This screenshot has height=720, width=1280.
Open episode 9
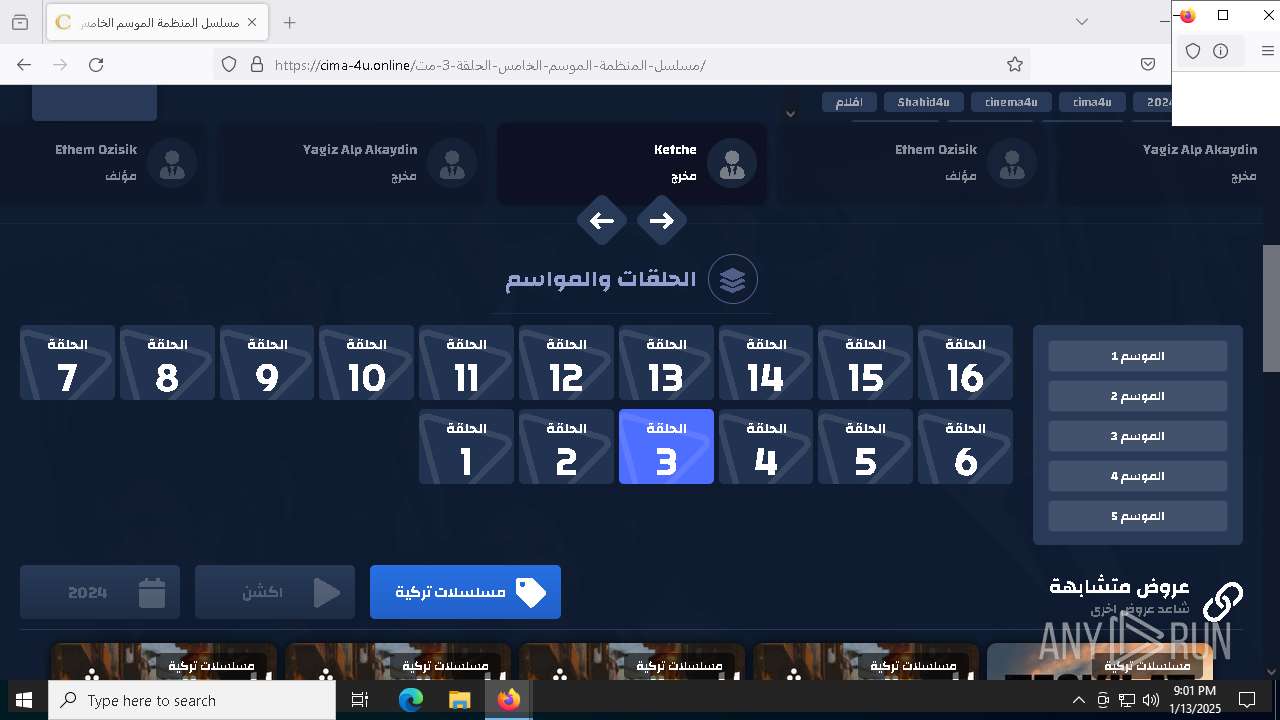pos(267,363)
